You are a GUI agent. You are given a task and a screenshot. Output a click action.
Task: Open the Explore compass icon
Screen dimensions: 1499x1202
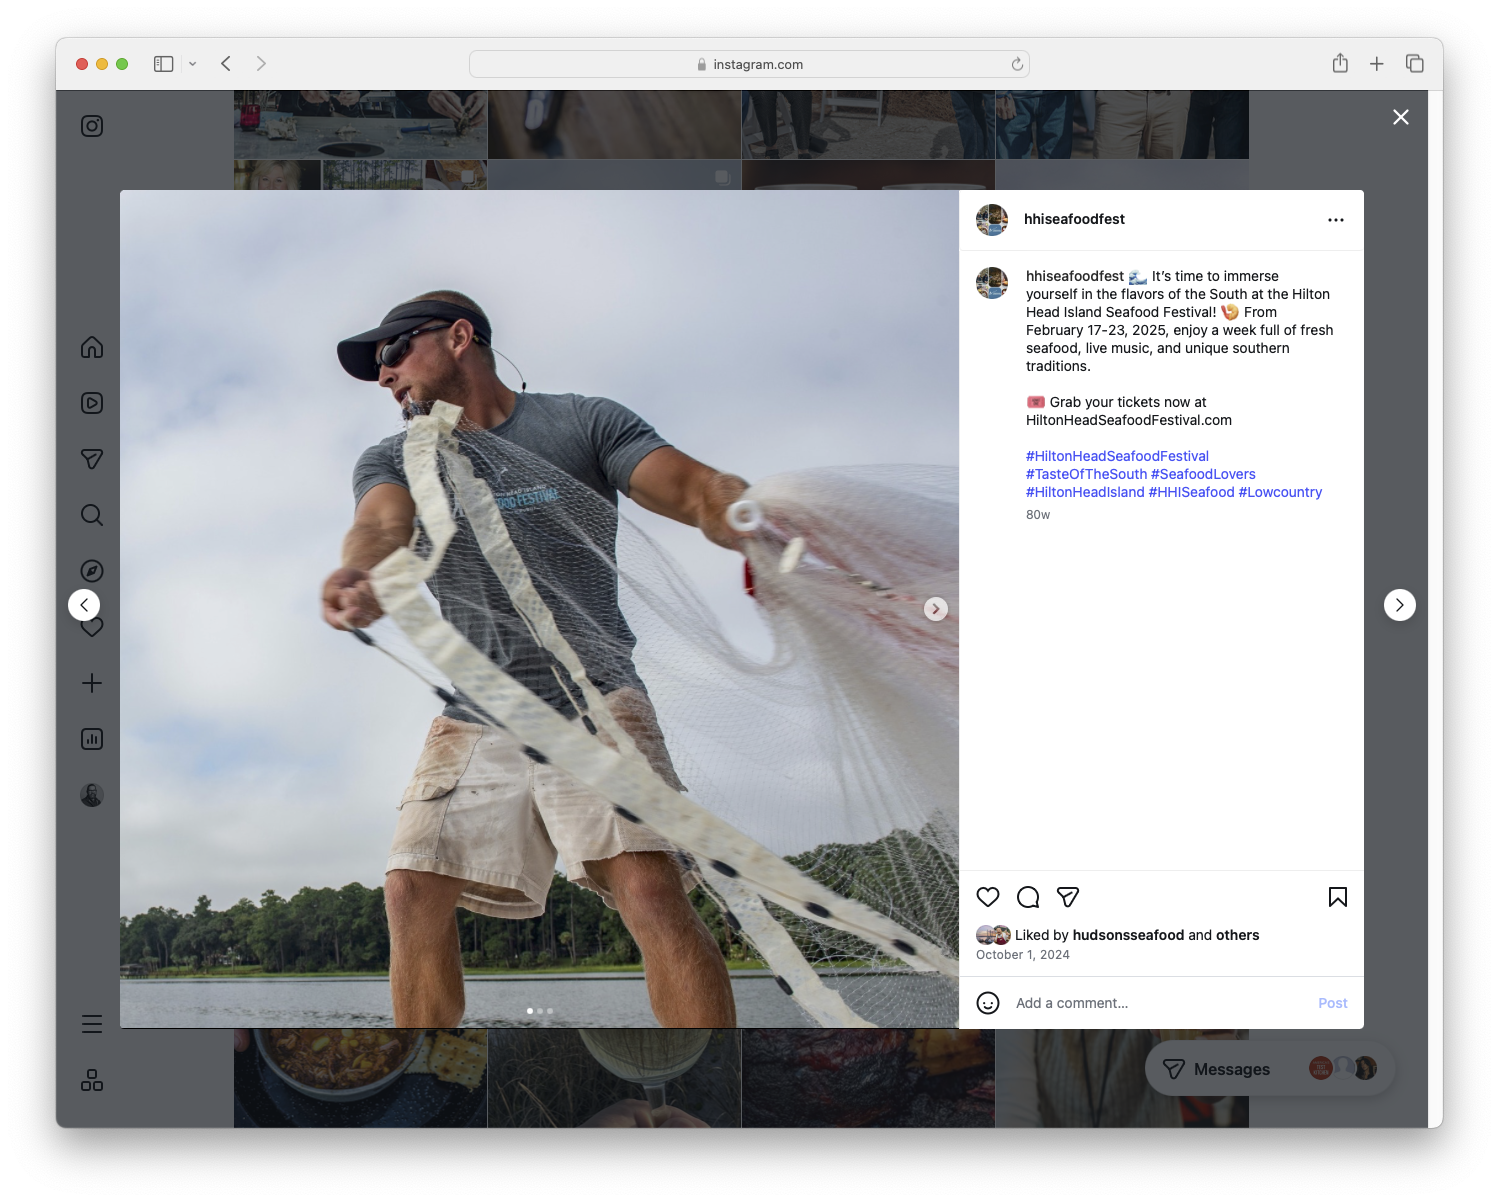pos(91,570)
